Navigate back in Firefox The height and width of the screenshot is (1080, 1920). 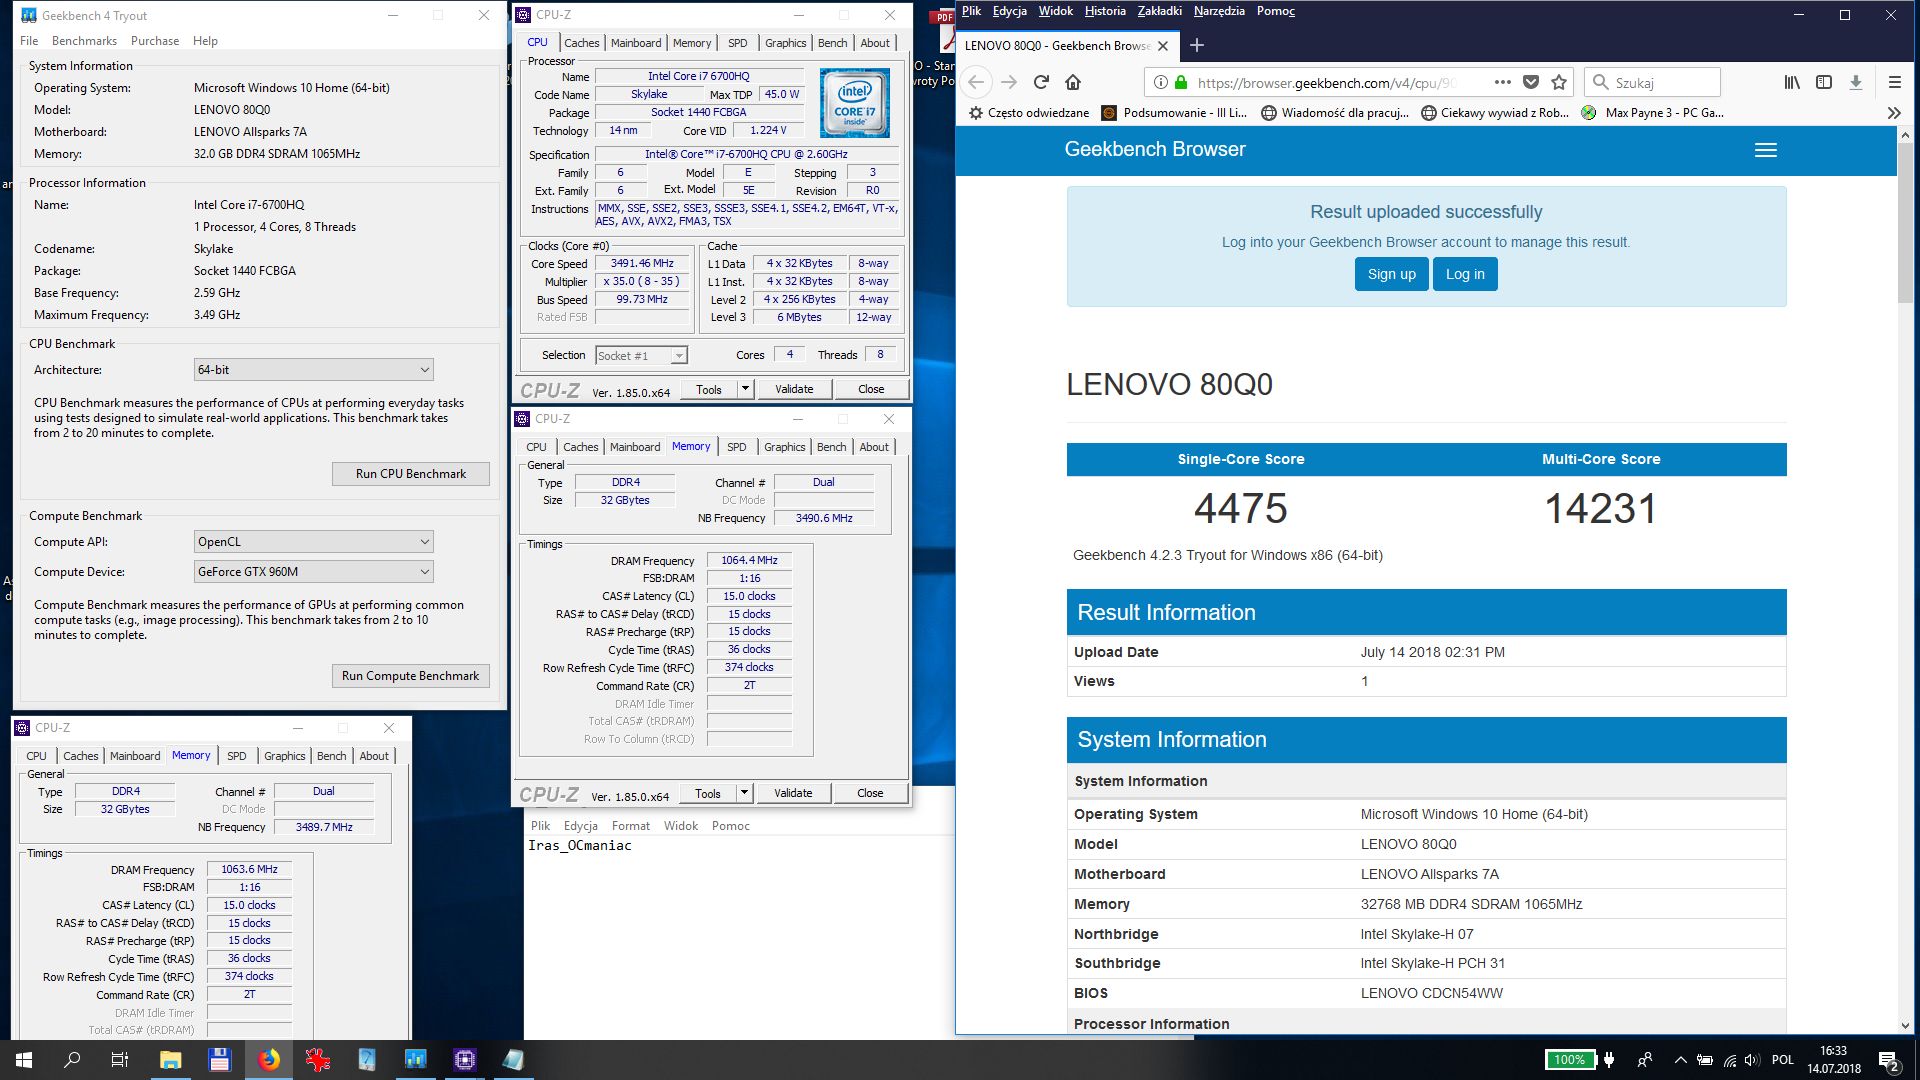pyautogui.click(x=977, y=82)
